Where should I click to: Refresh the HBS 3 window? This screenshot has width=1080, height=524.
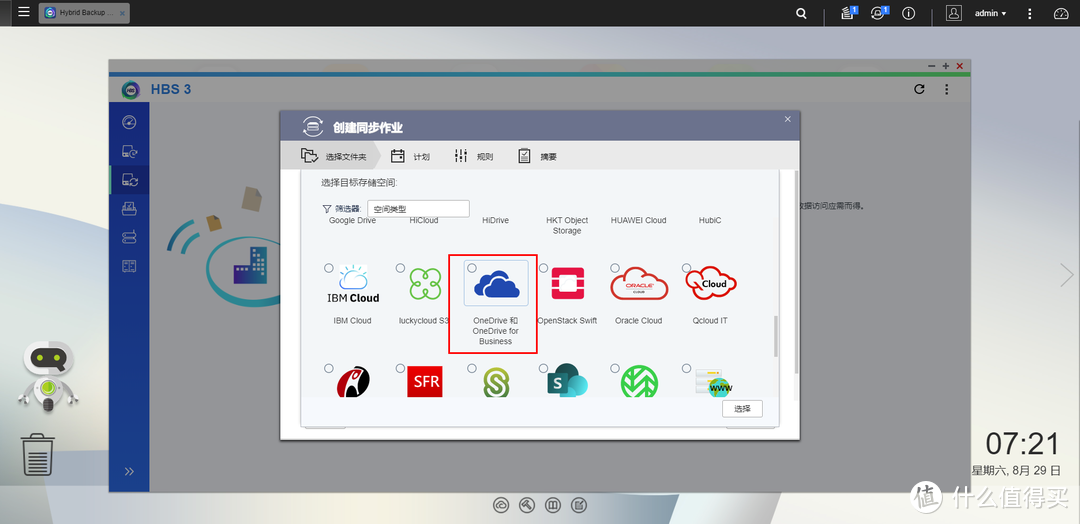point(919,89)
